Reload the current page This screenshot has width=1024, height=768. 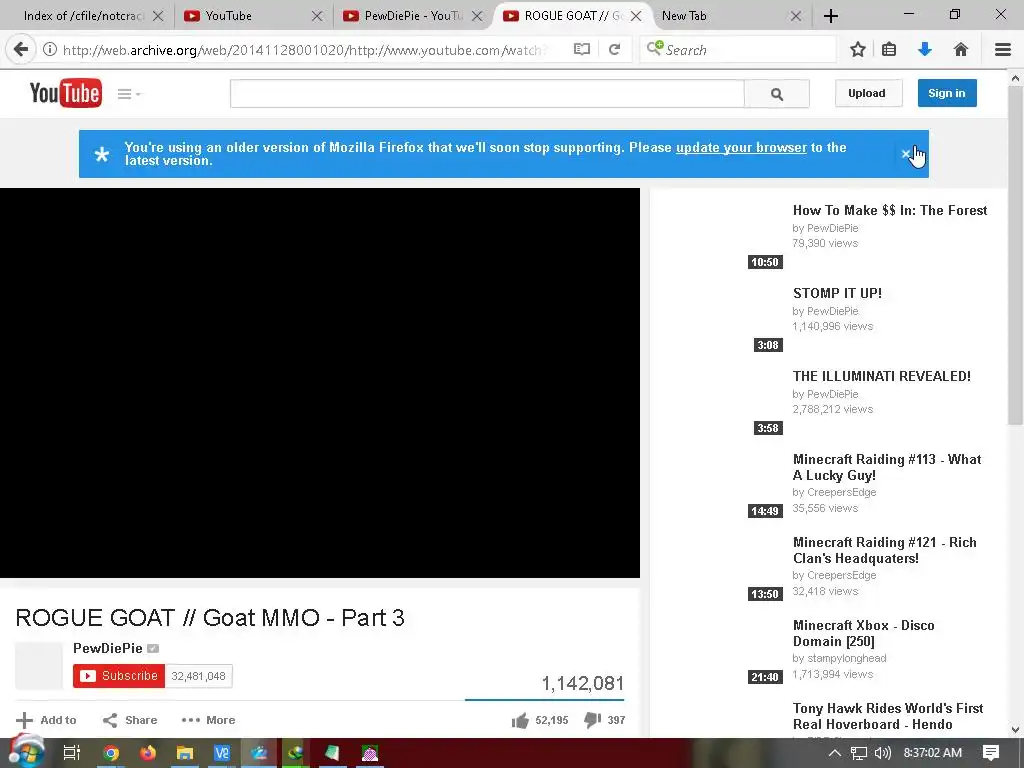tap(614, 49)
